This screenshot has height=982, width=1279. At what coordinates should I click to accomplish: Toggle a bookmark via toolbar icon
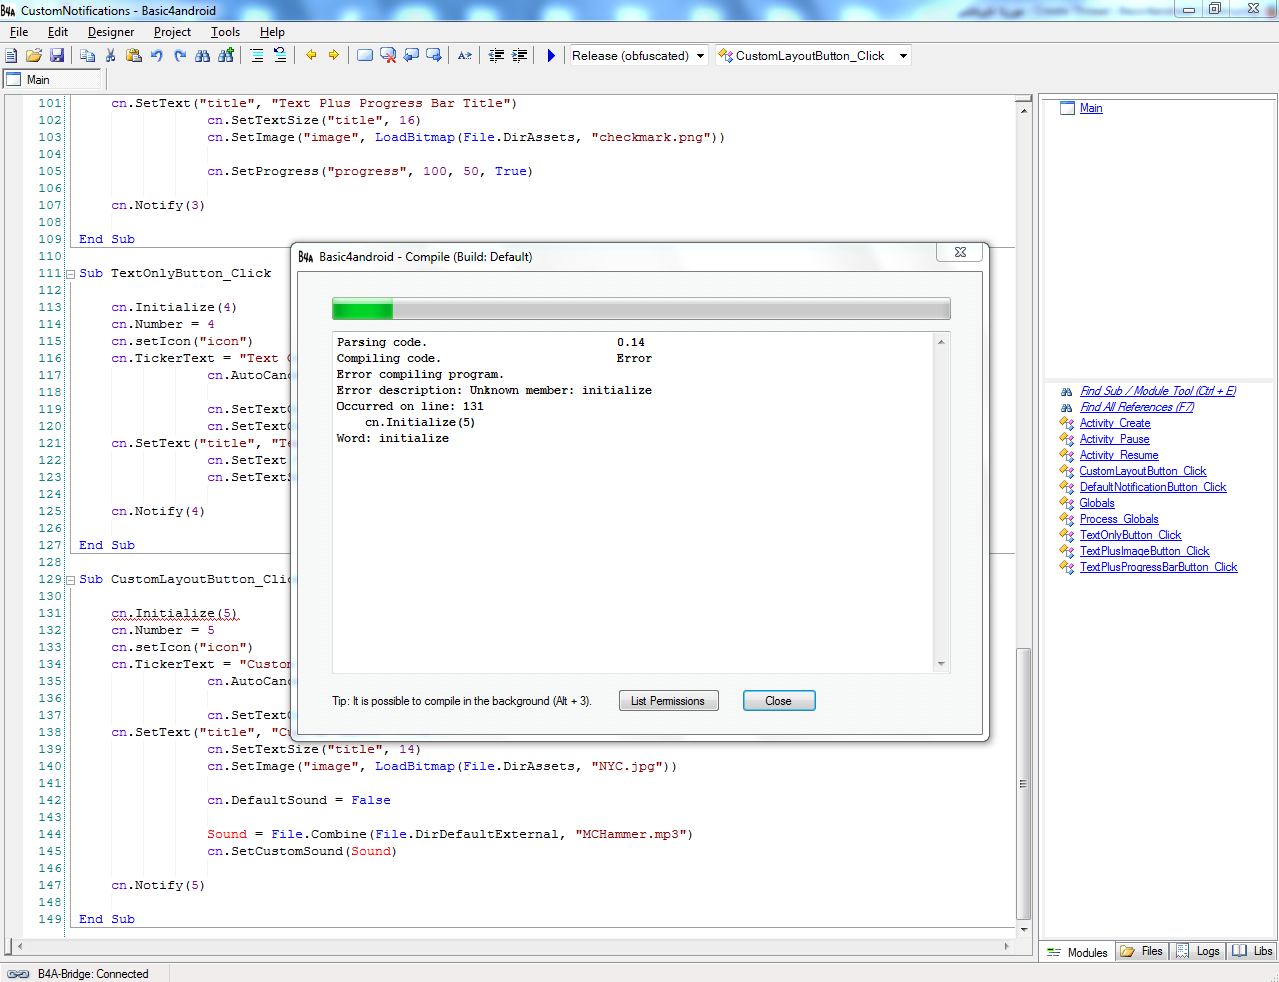[x=365, y=56]
